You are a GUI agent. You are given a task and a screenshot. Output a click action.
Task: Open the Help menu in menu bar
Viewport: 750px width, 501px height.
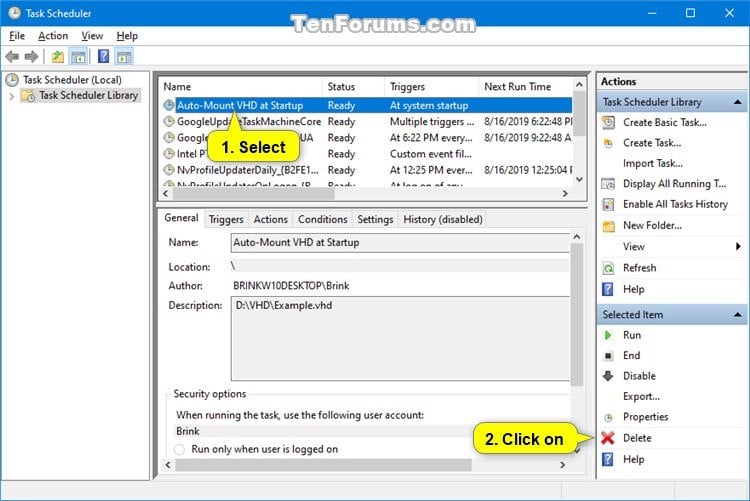point(127,36)
